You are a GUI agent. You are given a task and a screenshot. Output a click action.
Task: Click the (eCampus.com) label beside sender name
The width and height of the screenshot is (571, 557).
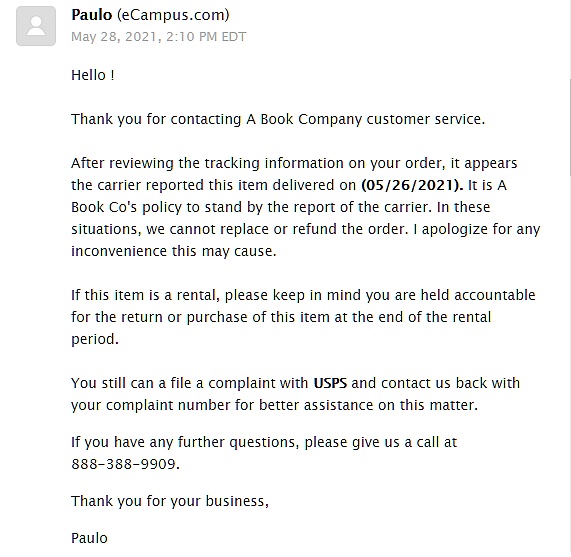pyautogui.click(x=173, y=15)
